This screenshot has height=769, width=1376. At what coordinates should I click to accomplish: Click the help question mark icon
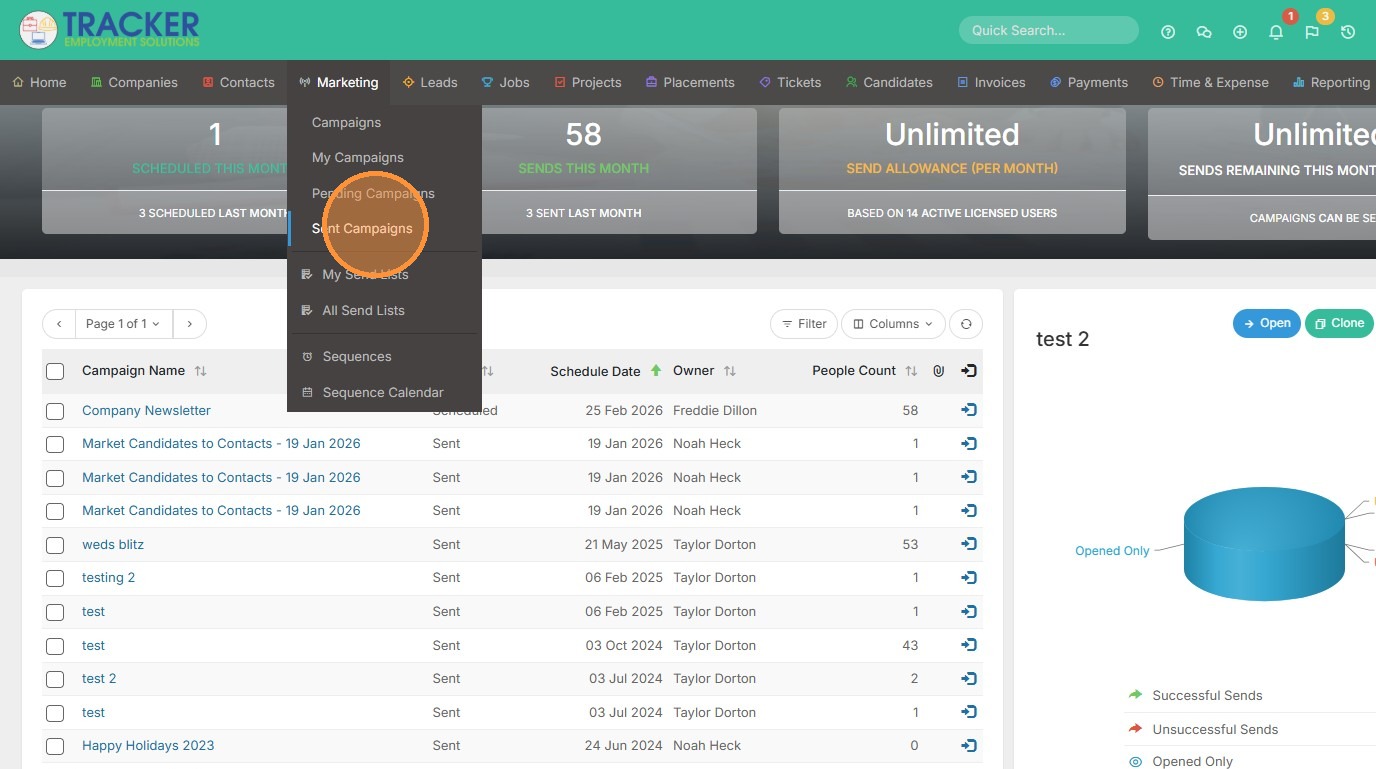(x=1168, y=32)
